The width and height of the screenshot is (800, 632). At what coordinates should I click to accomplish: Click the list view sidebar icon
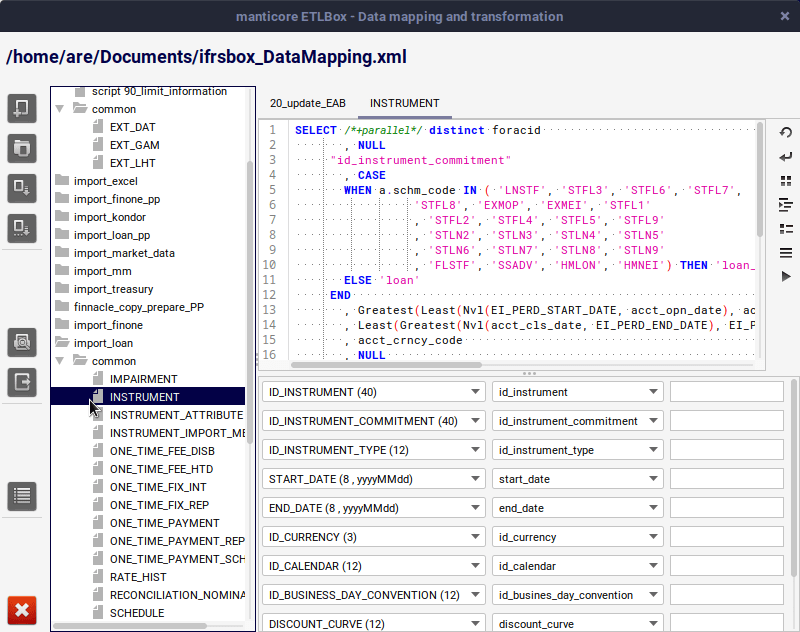[x=22, y=496]
